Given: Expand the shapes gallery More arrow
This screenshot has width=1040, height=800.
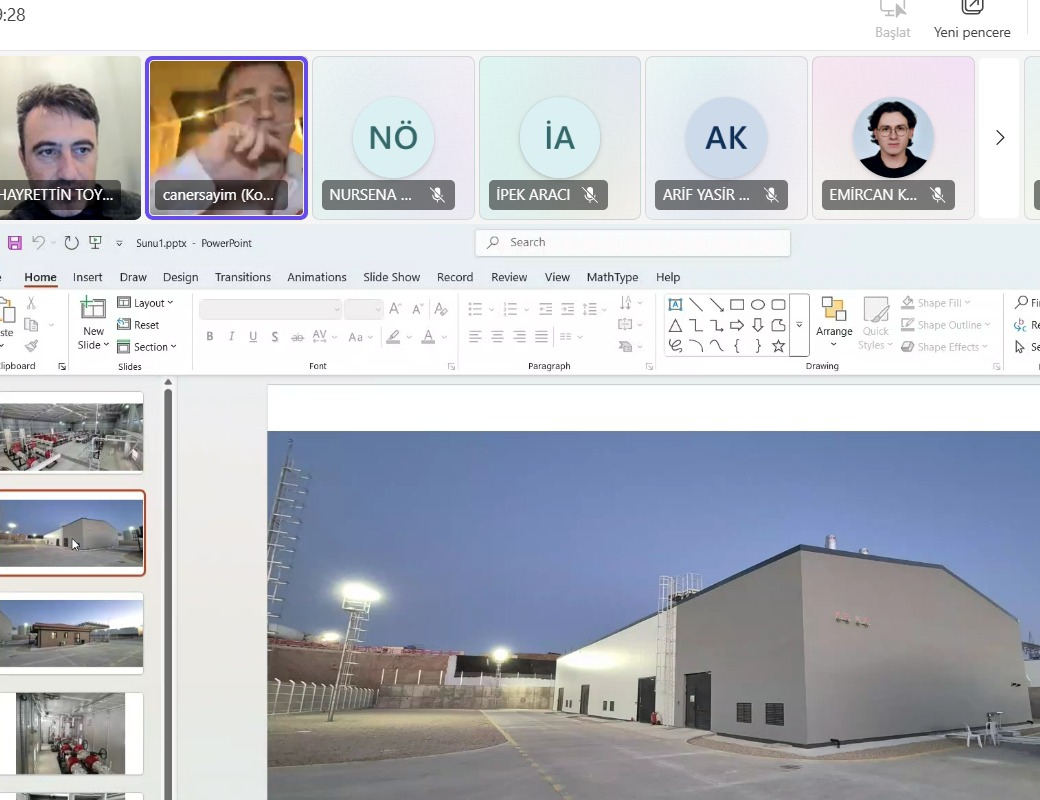Looking at the screenshot, I should (799, 326).
